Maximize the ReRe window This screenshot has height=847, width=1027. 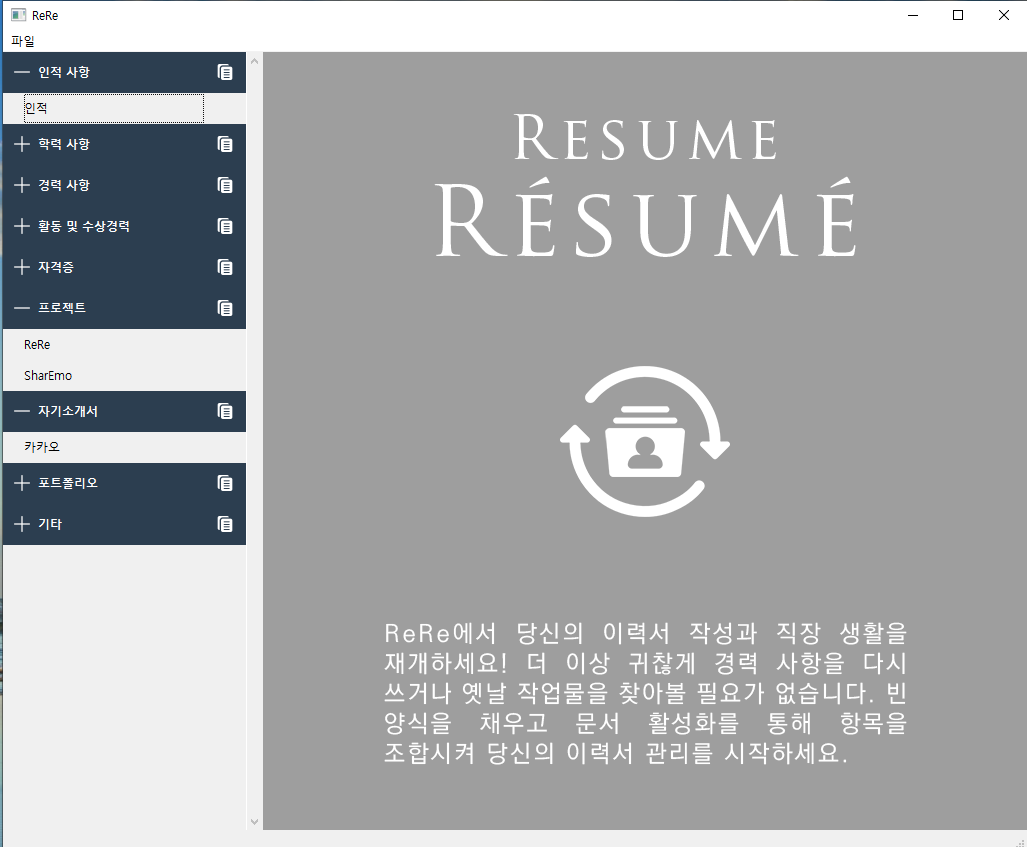point(958,15)
